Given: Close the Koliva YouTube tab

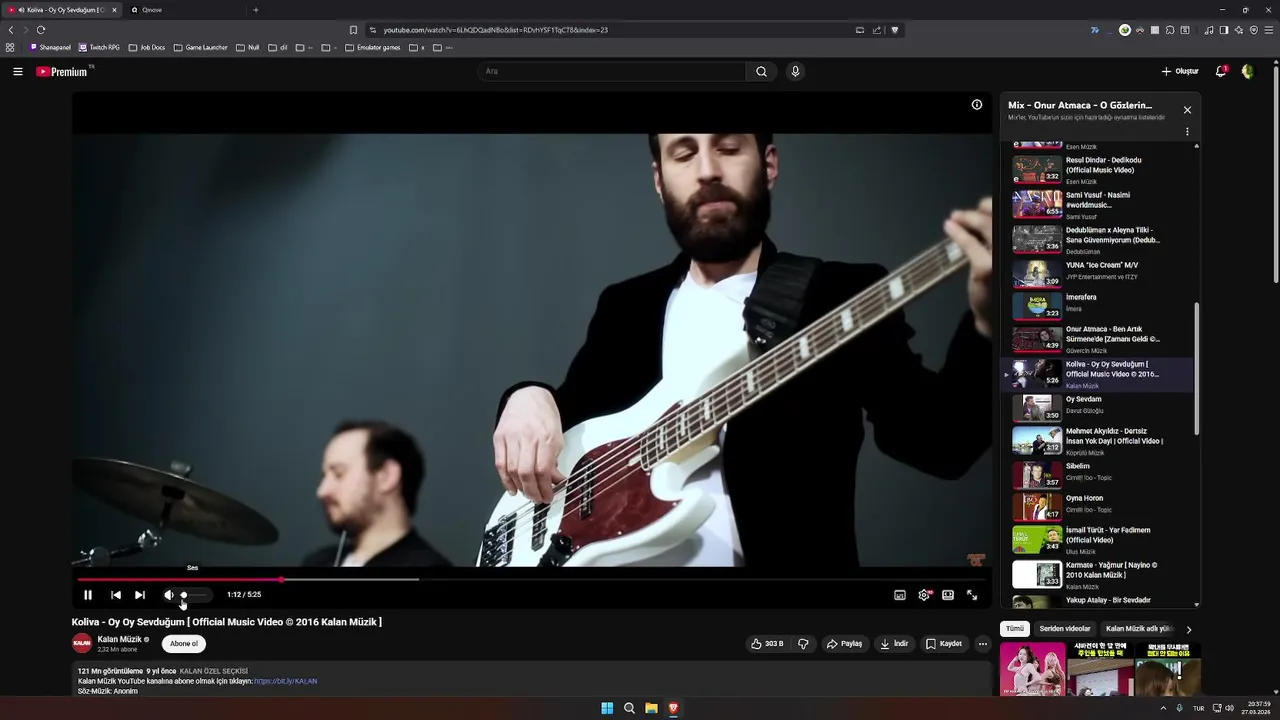Looking at the screenshot, I should [x=114, y=10].
